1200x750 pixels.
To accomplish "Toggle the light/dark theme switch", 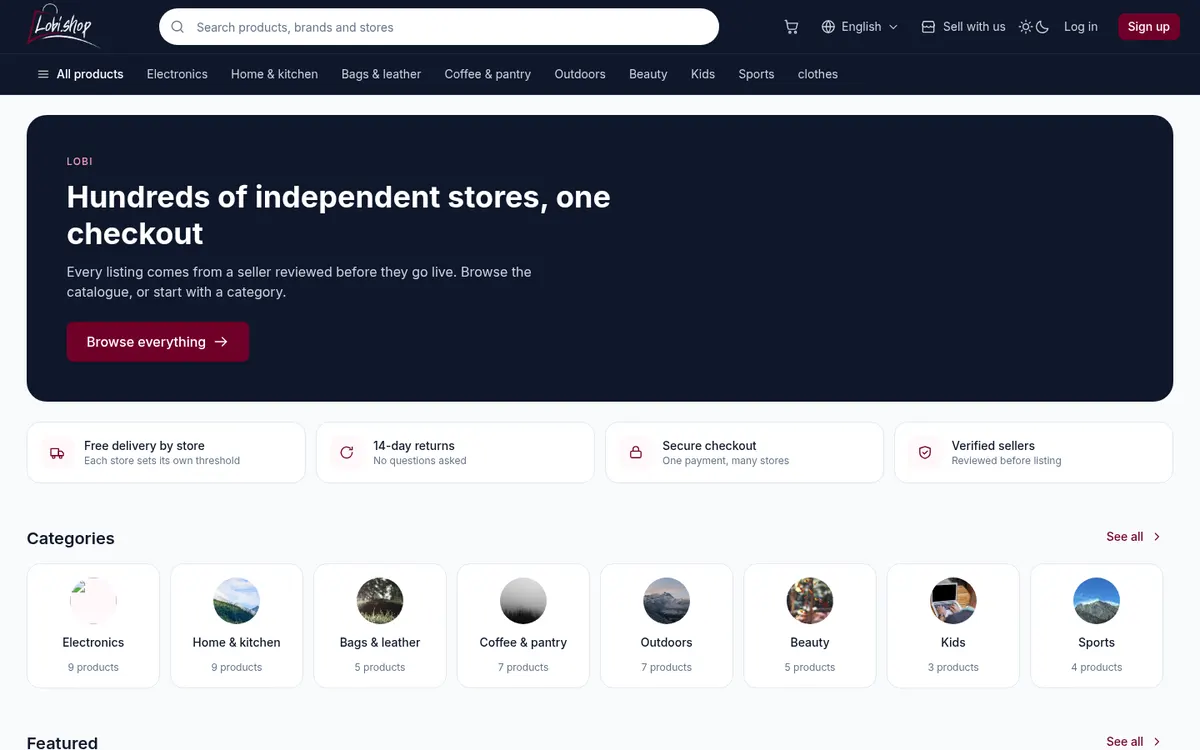I will pyautogui.click(x=1034, y=27).
